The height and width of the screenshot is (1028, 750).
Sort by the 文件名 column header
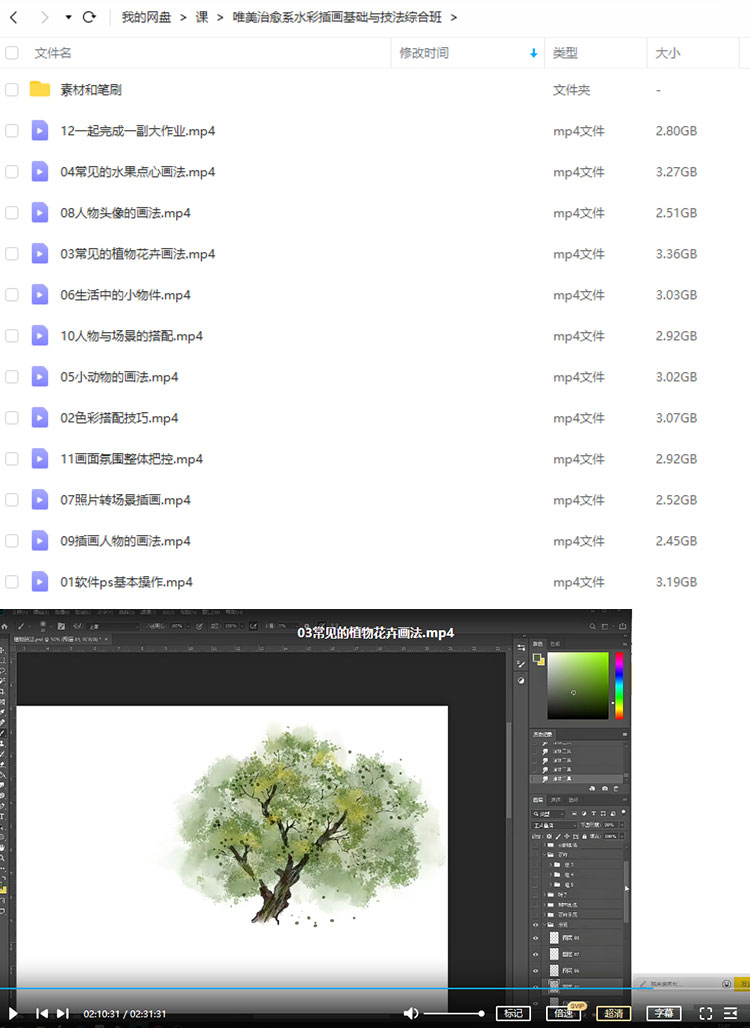tap(52, 53)
